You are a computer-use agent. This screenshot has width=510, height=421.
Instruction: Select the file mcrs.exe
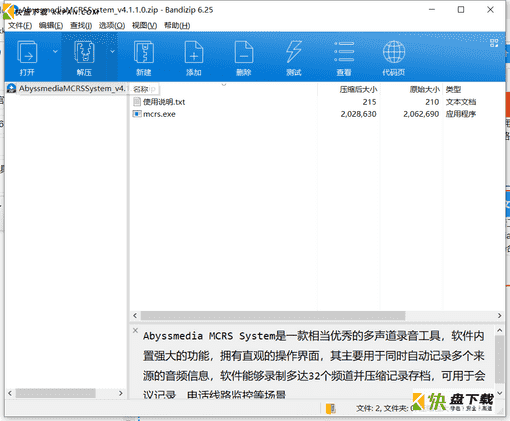pos(159,114)
